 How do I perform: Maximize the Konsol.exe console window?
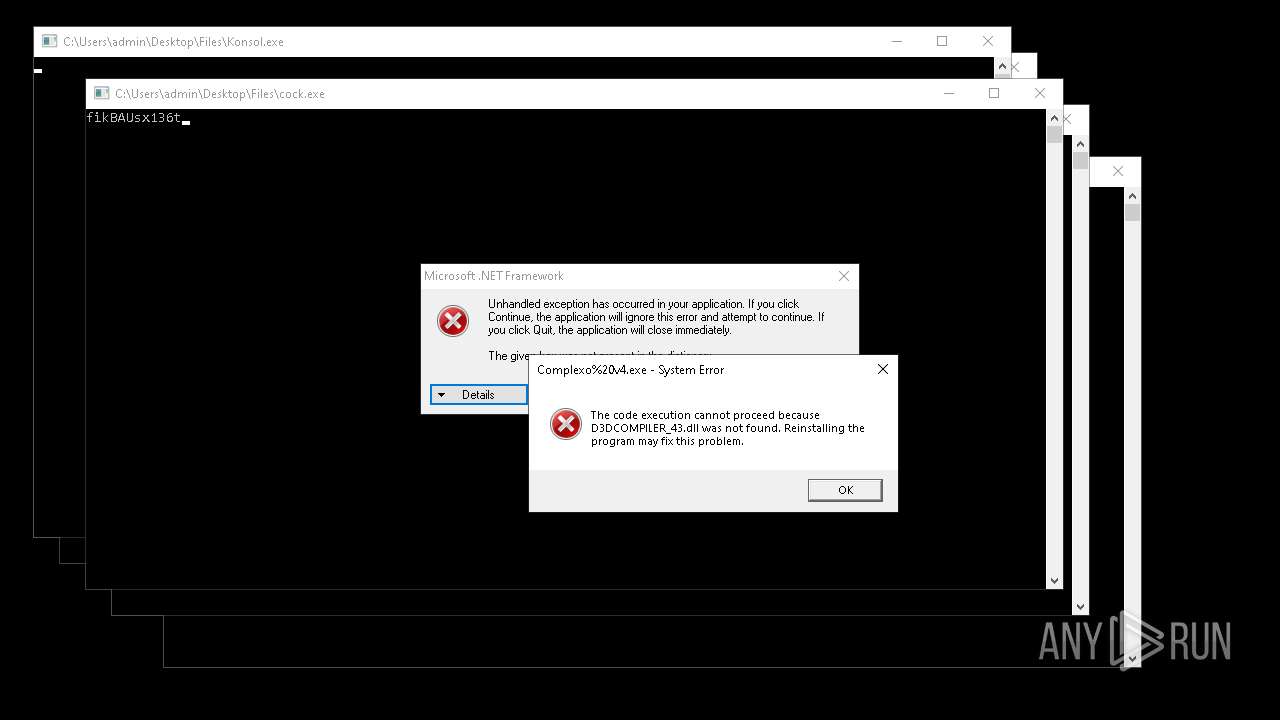tap(942, 41)
